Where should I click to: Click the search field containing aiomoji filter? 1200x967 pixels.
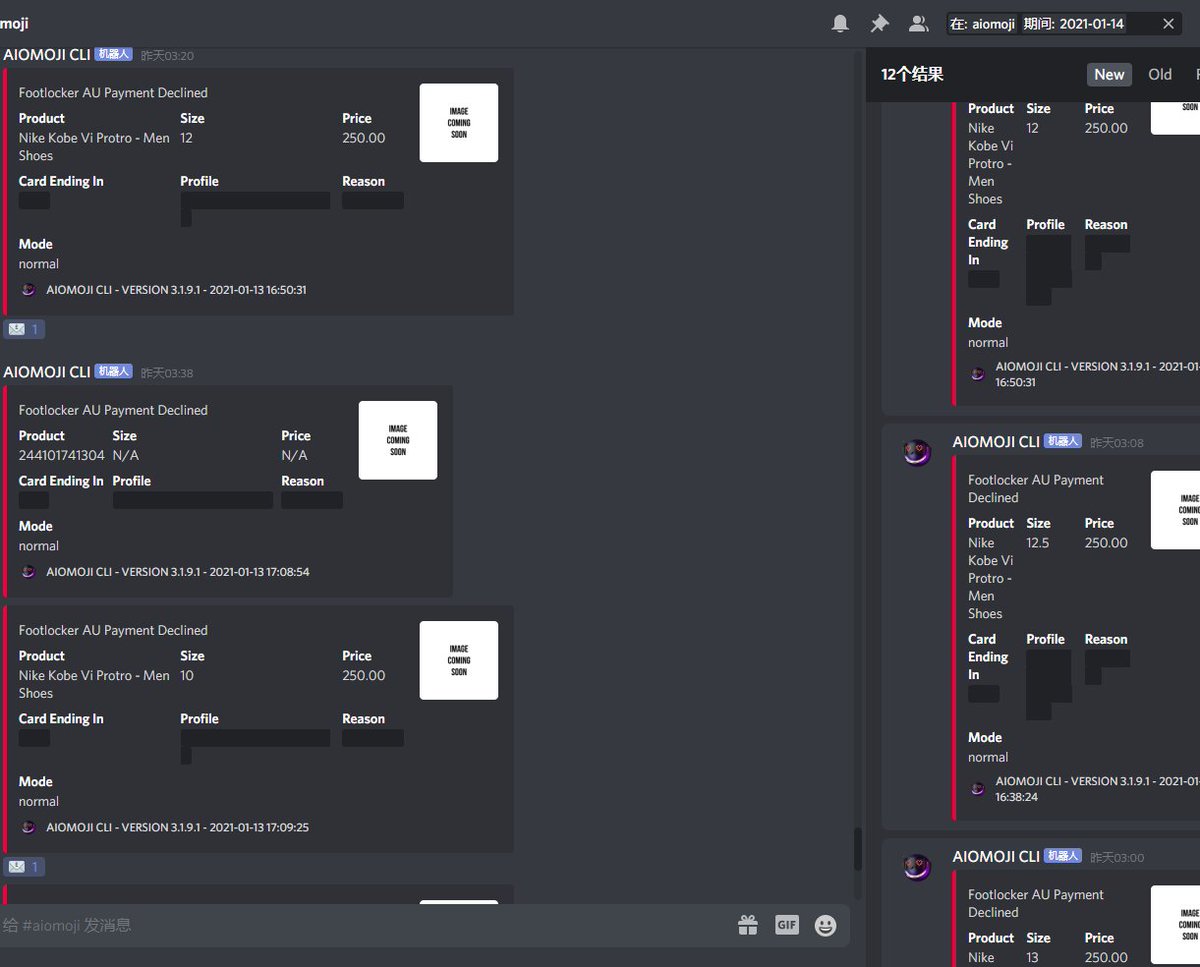(1065, 23)
